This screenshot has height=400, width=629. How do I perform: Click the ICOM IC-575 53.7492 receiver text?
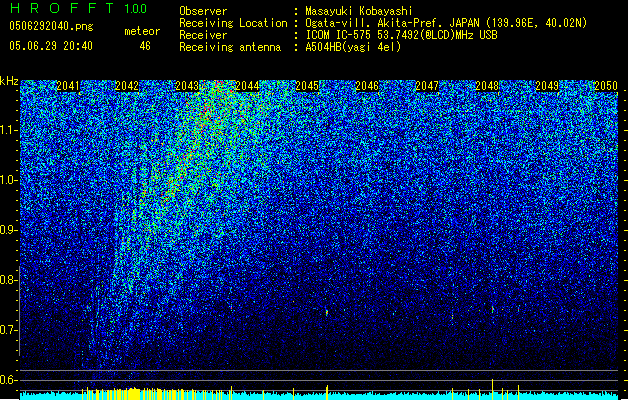click(x=401, y=35)
